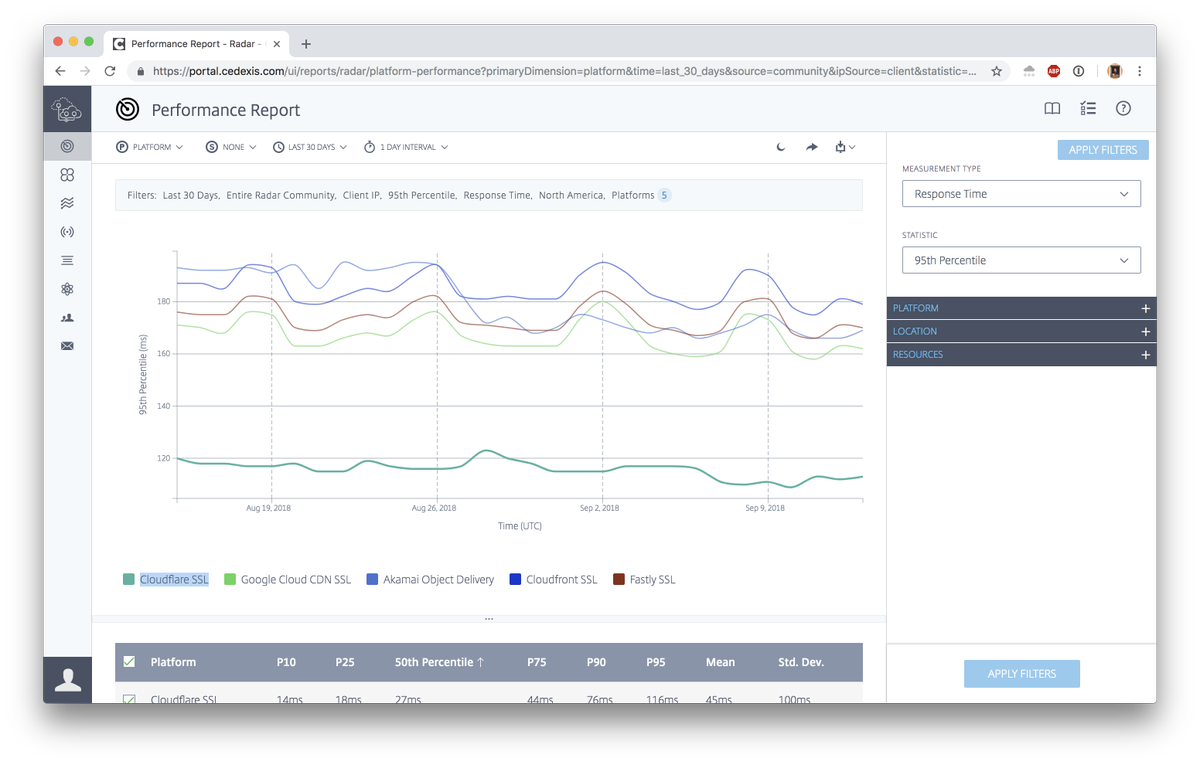Click the 116ms P95 table cell

pyautogui.click(x=661, y=699)
